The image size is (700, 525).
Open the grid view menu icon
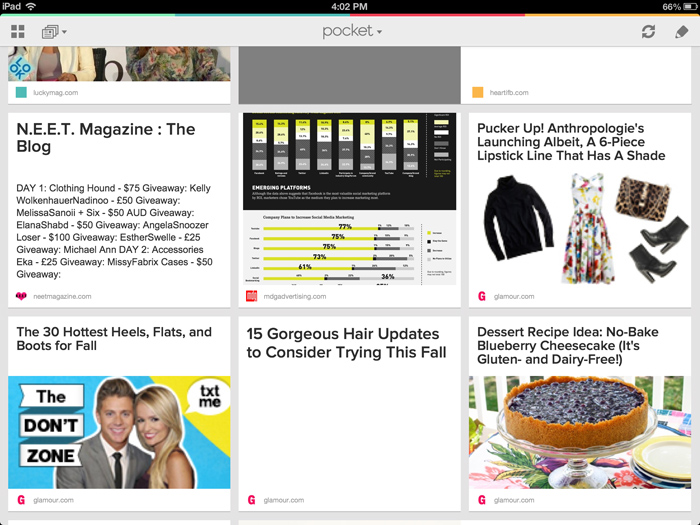pos(18,32)
